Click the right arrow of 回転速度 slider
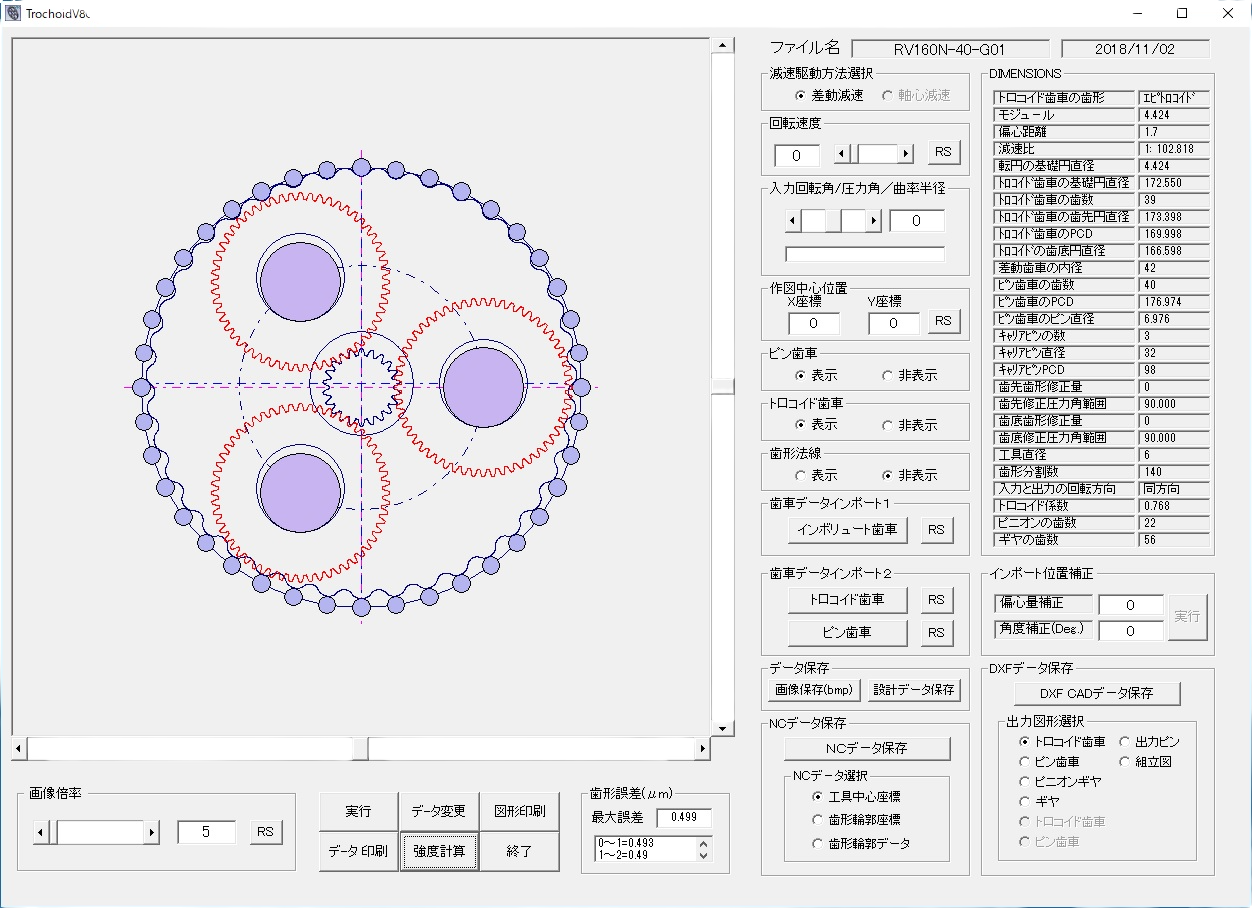The width and height of the screenshot is (1252, 908). [906, 154]
